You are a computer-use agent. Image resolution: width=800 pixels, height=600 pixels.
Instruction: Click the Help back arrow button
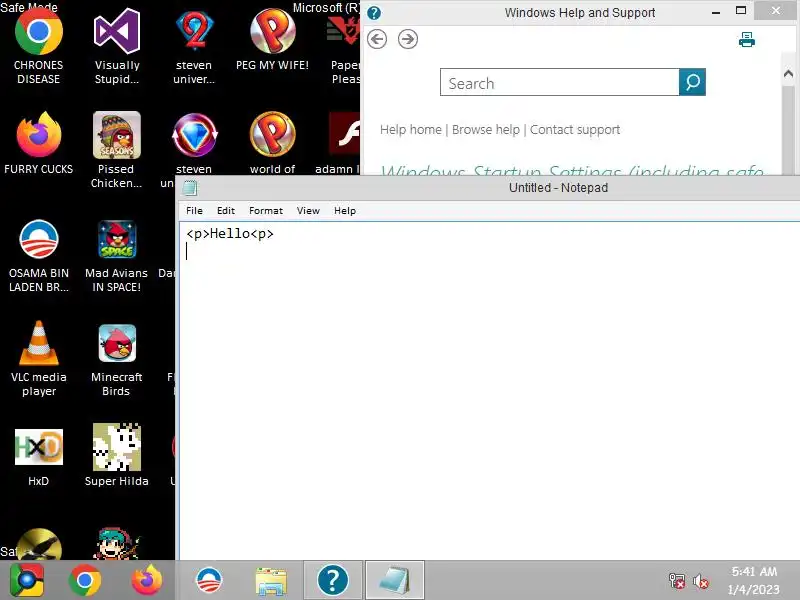pos(377,39)
